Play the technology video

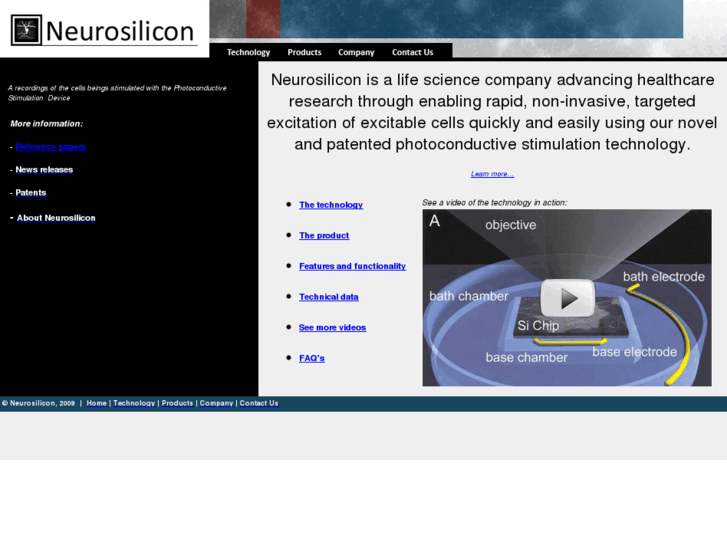pos(568,298)
